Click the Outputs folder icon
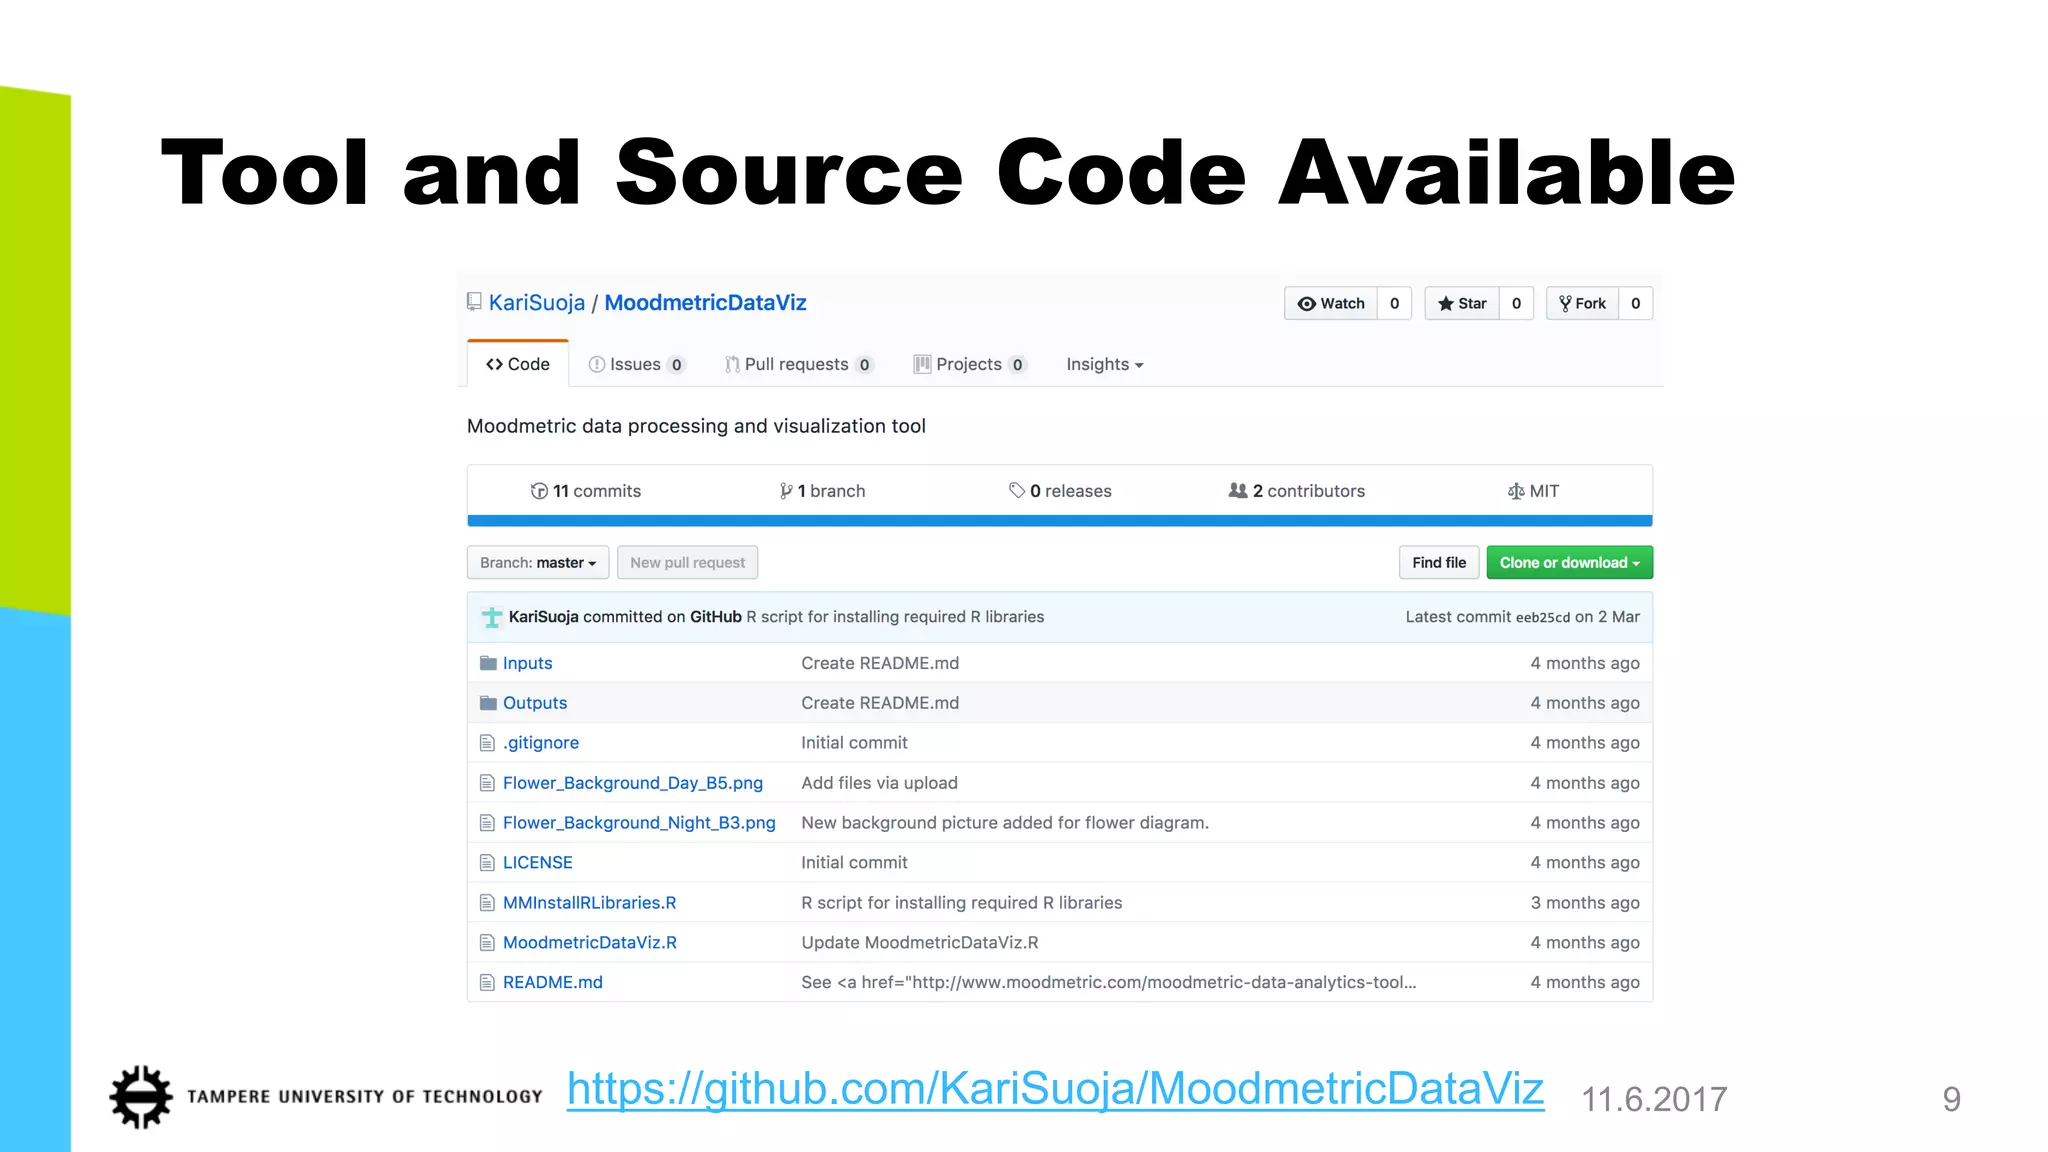 [488, 703]
